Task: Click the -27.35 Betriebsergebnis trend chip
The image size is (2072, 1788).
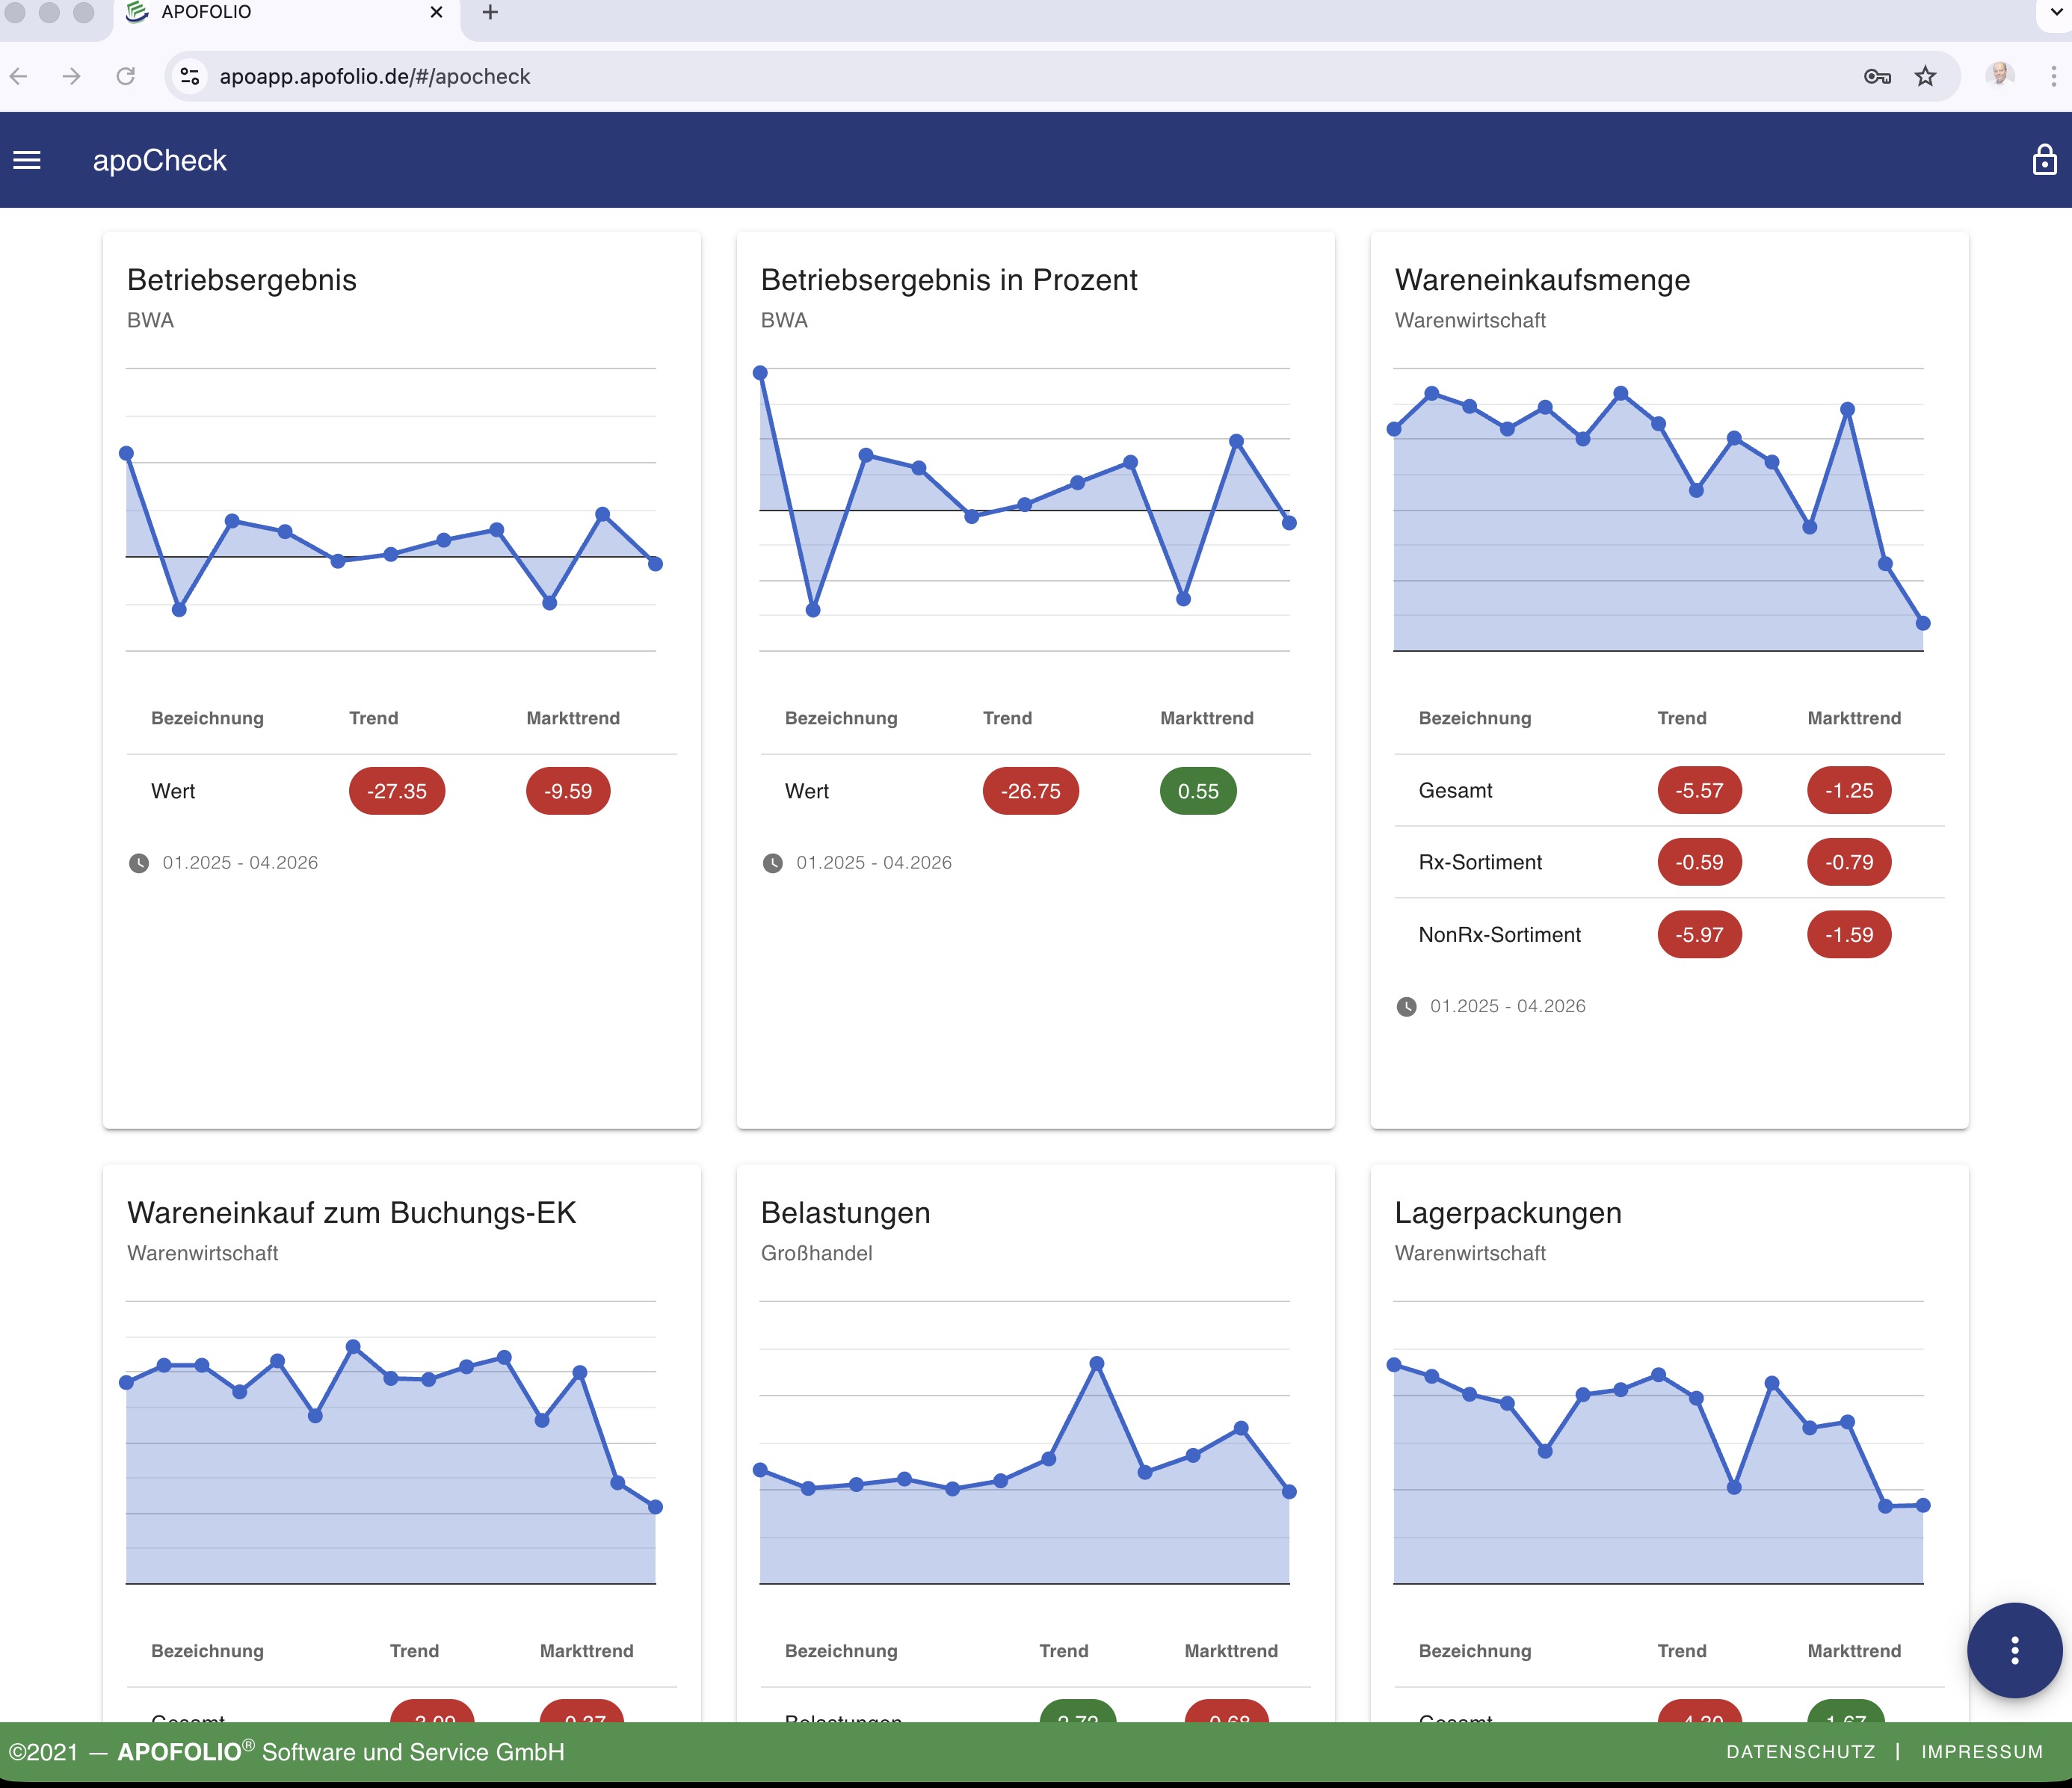Action: [x=396, y=791]
